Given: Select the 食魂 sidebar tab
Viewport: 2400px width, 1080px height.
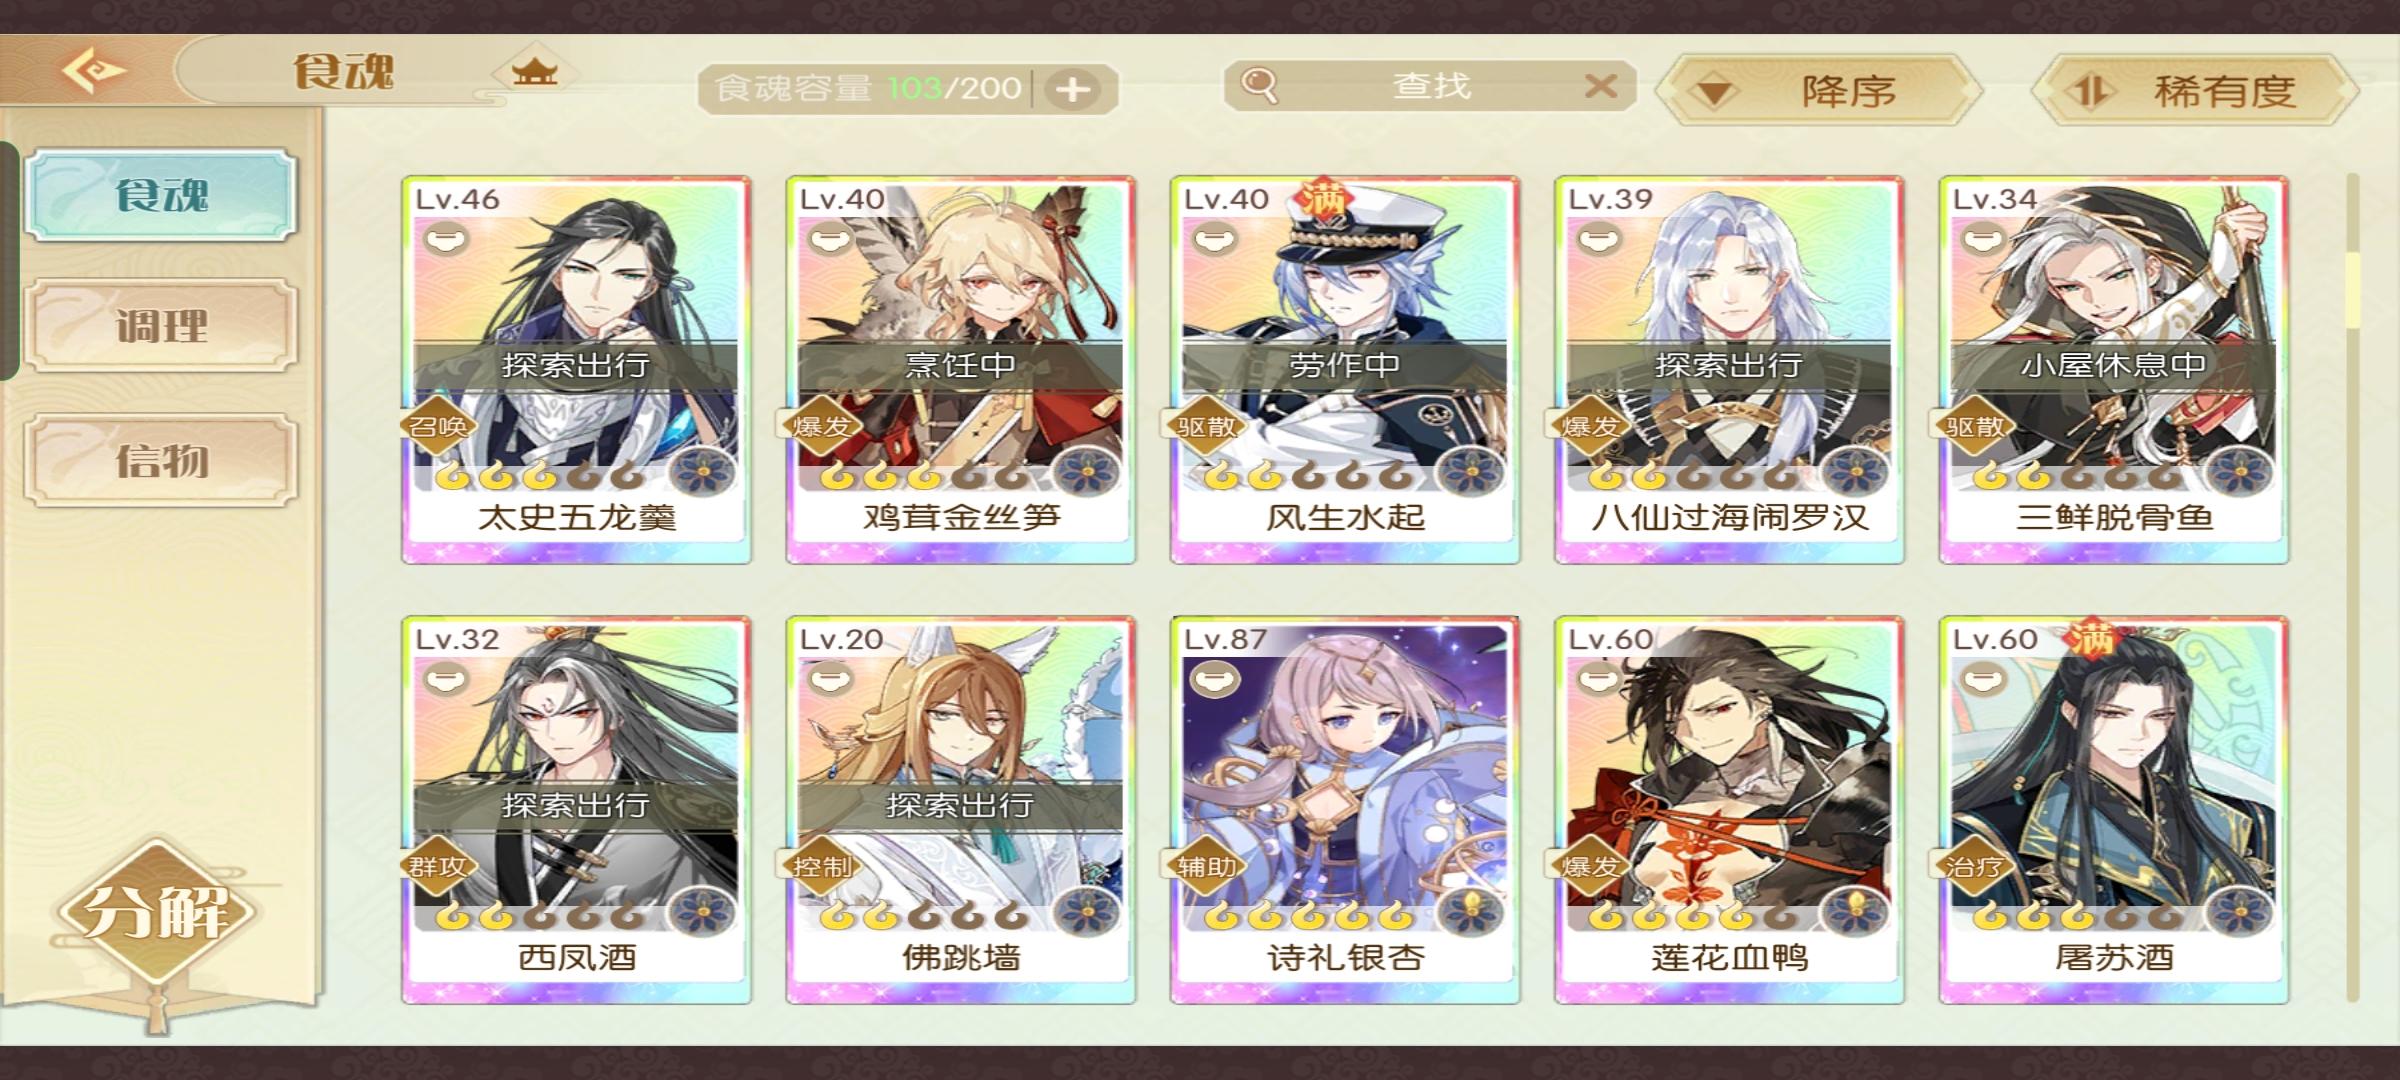Looking at the screenshot, I should click(x=161, y=194).
